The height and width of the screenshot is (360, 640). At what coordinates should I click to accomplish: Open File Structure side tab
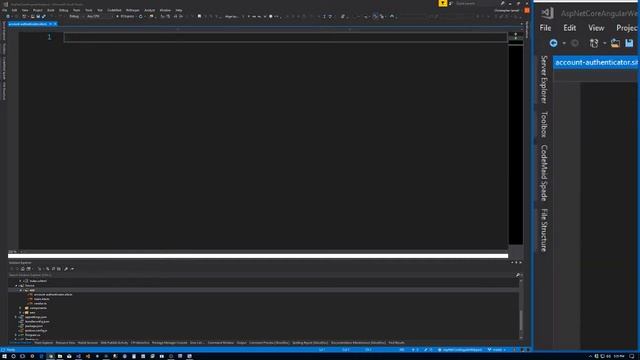click(x=544, y=230)
